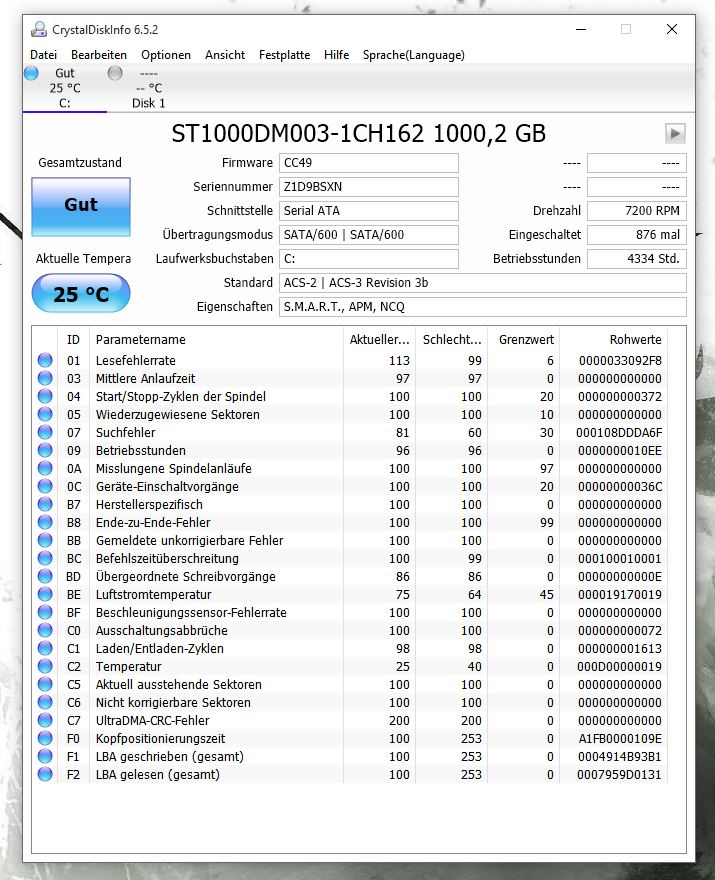Click the status orb for Luftstromtemperatur row
Viewport: 715px width, 880px height.
tap(45, 594)
